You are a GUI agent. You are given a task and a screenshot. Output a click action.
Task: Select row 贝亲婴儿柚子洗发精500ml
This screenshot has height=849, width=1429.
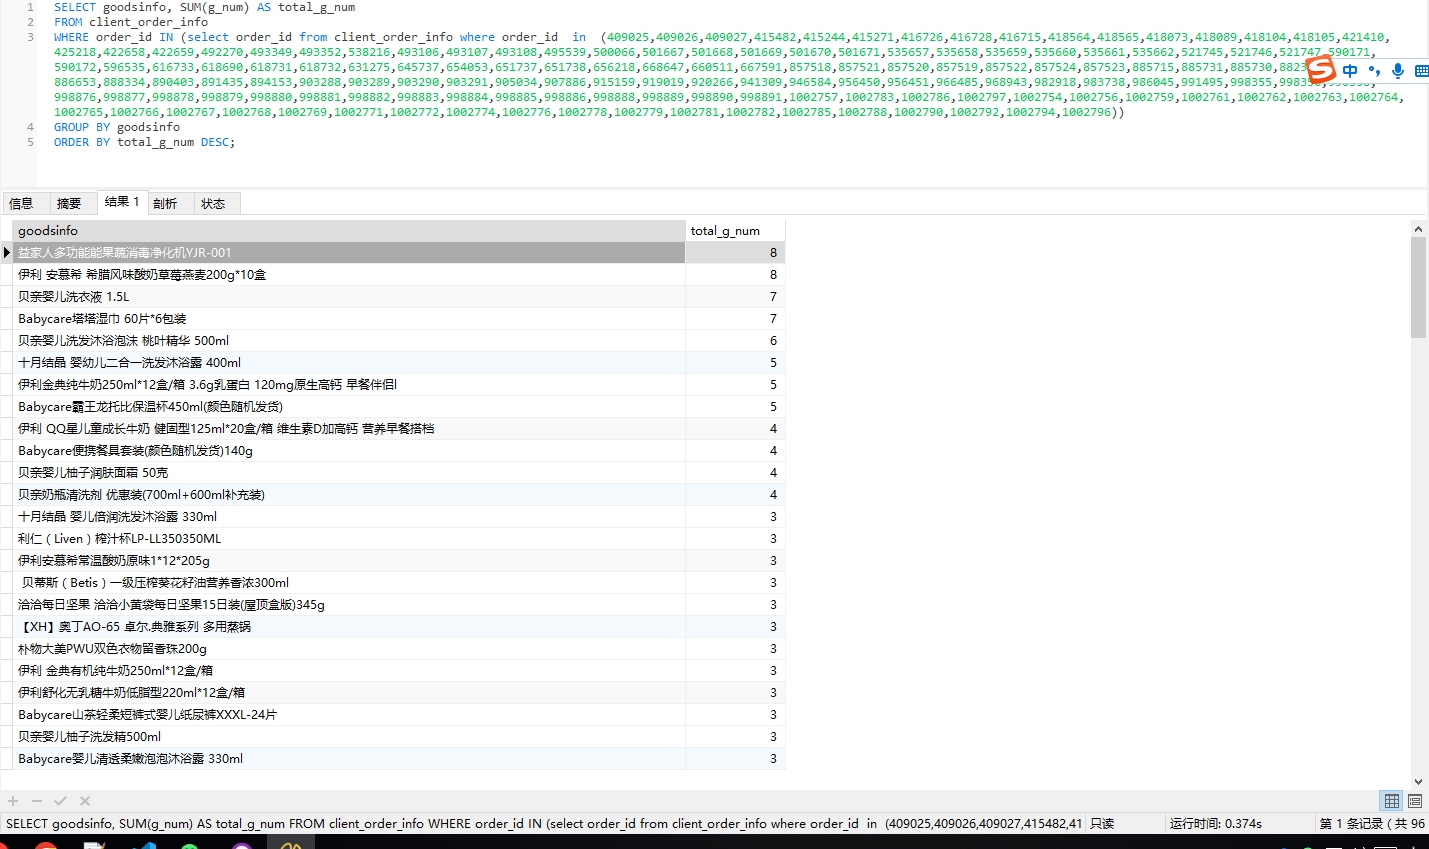pyautogui.click(x=349, y=737)
